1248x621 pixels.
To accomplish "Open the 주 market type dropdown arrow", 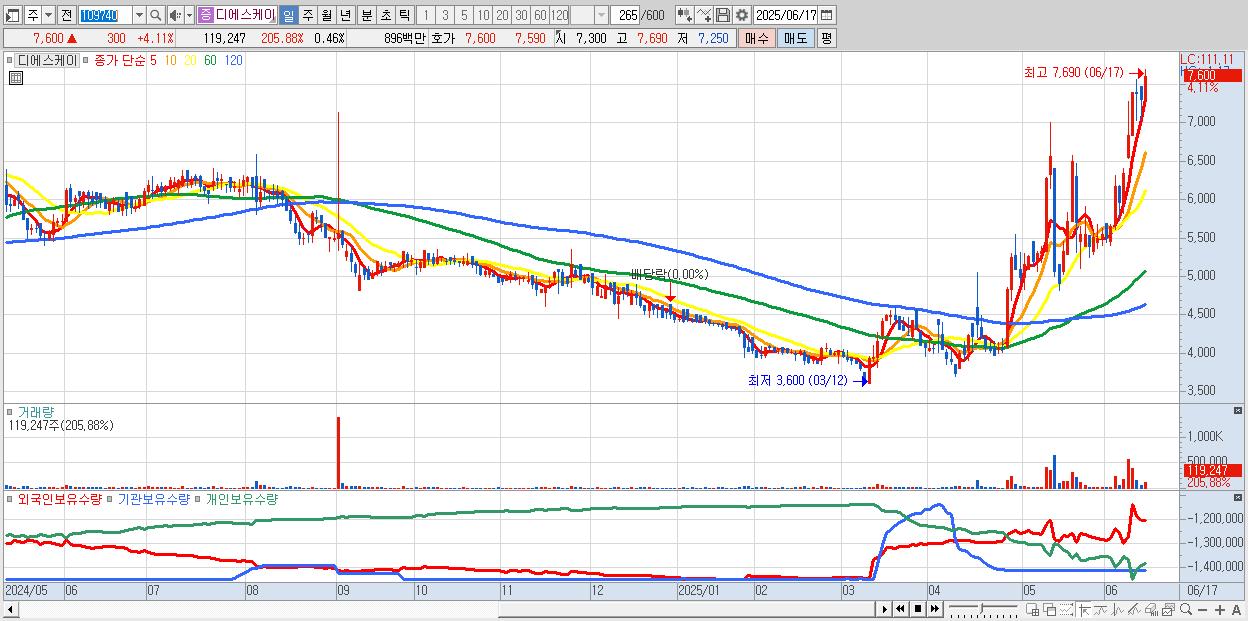I will pyautogui.click(x=48, y=15).
